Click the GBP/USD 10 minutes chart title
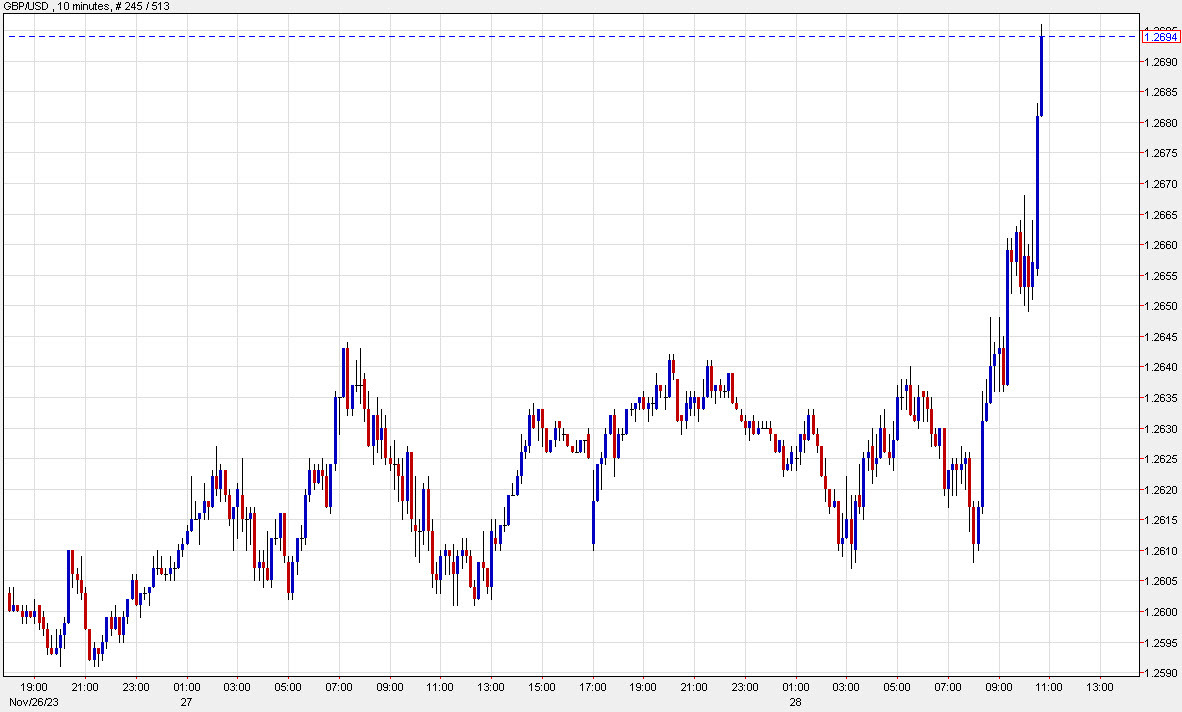This screenshot has height=712, width=1182. pyautogui.click(x=87, y=6)
